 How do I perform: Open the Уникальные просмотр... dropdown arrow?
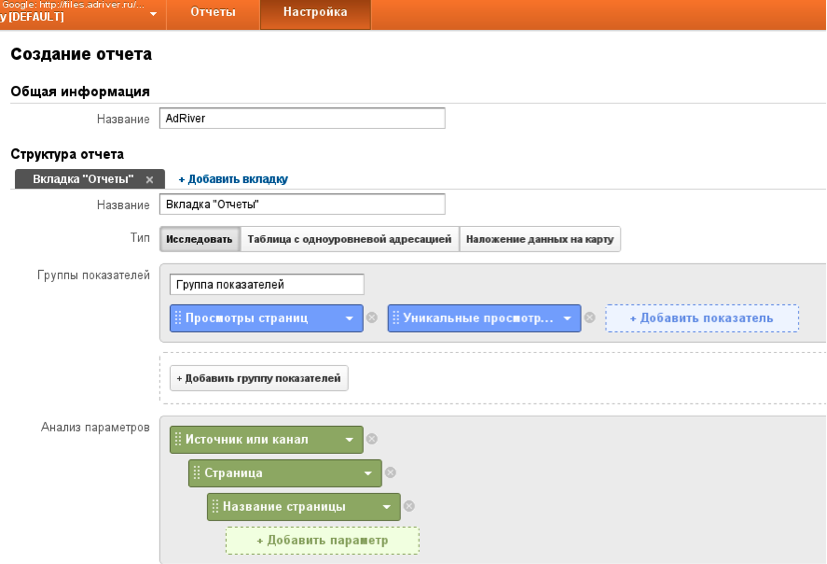pyautogui.click(x=568, y=319)
